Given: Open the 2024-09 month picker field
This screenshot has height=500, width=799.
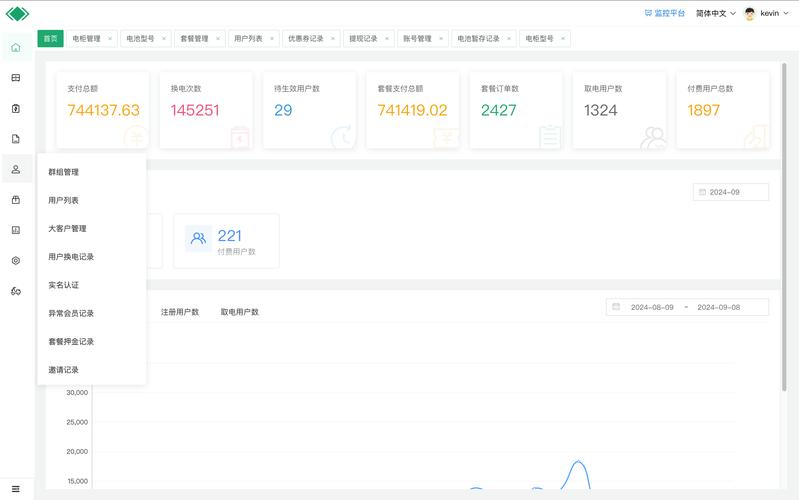Looking at the screenshot, I should click(731, 192).
